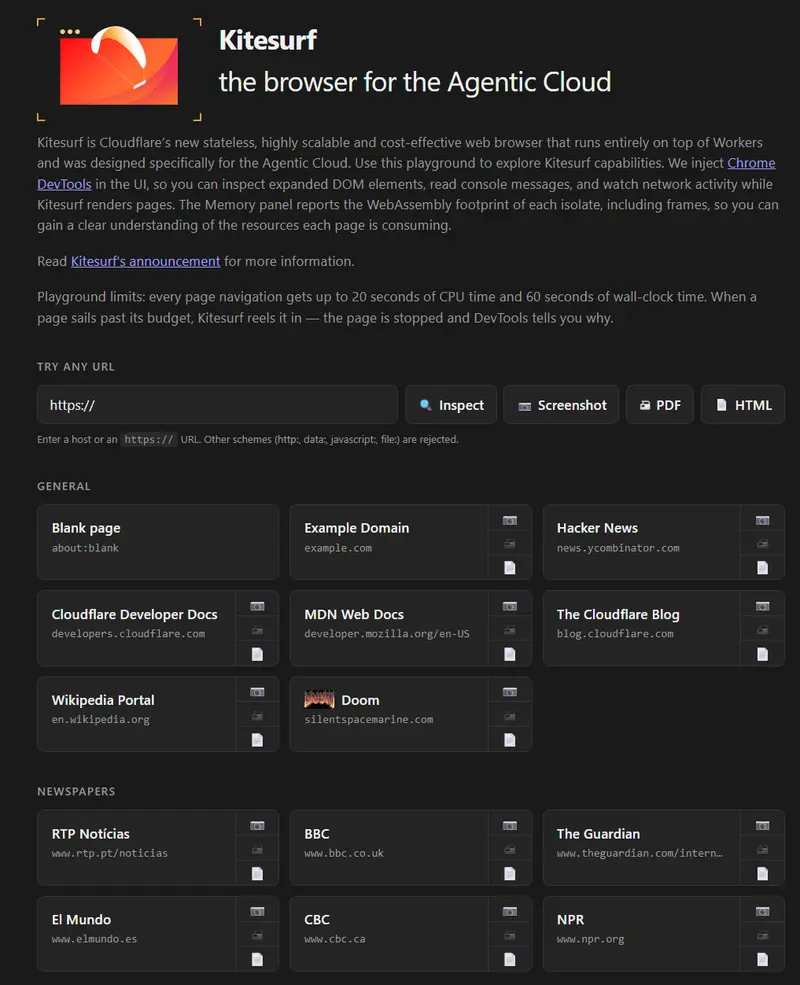Follow the Chrome DevTools link
This screenshot has height=985, width=800.
coord(751,163)
